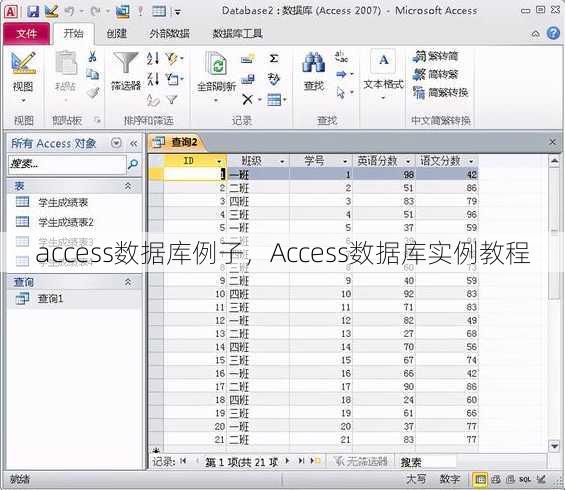565x490 pixels.
Task: Go to last record navigation button
Action: [301, 461]
